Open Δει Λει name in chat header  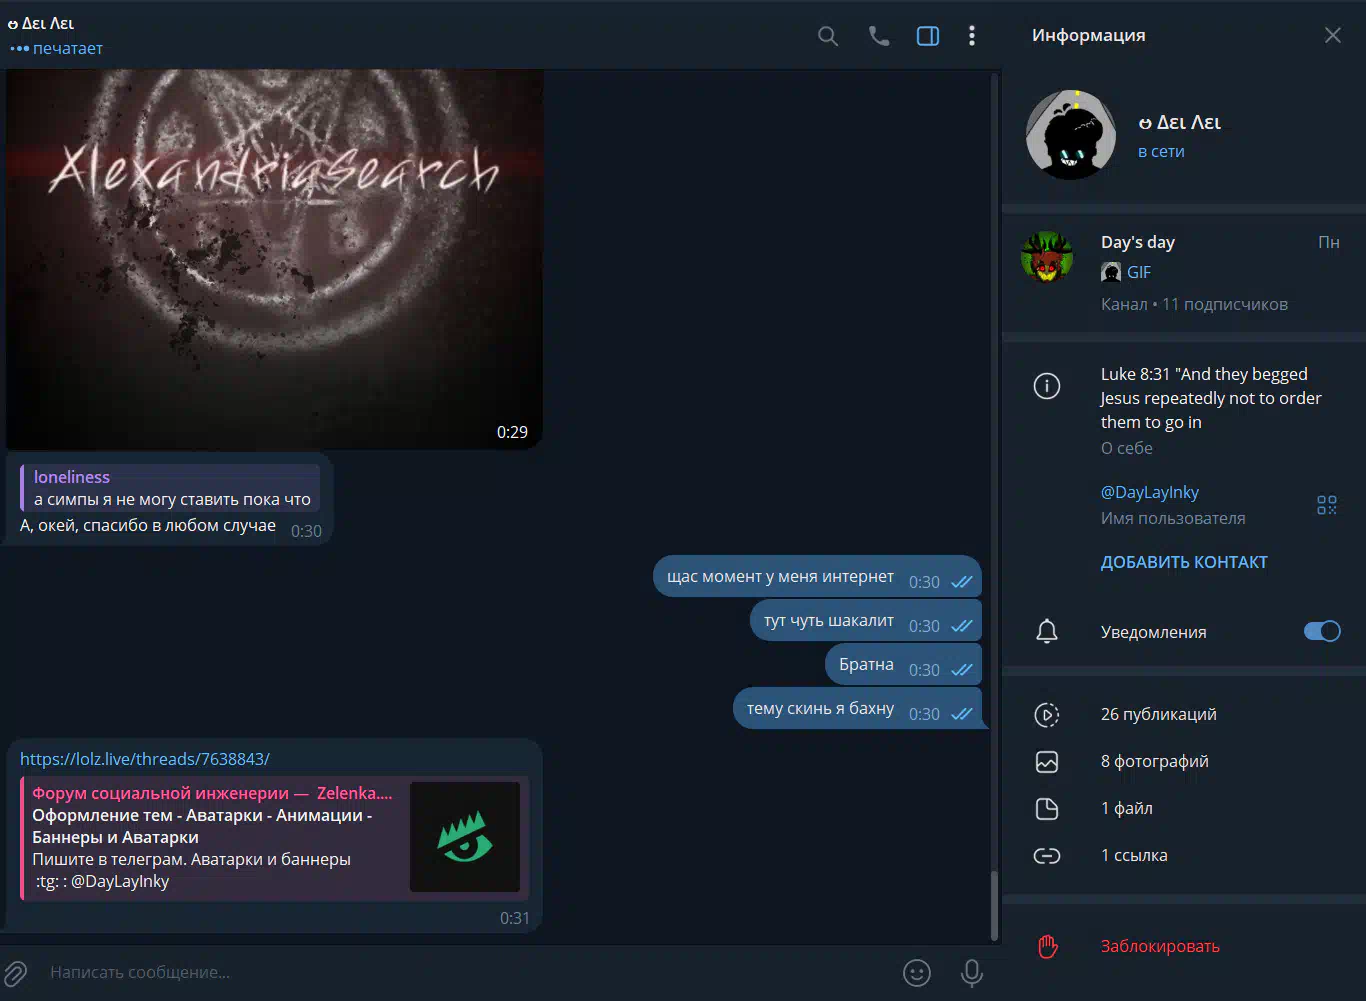(41, 23)
